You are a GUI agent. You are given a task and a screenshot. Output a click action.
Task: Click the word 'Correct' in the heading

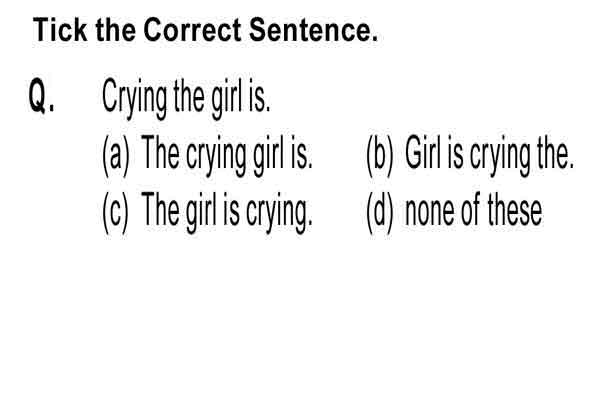[x=192, y=30]
